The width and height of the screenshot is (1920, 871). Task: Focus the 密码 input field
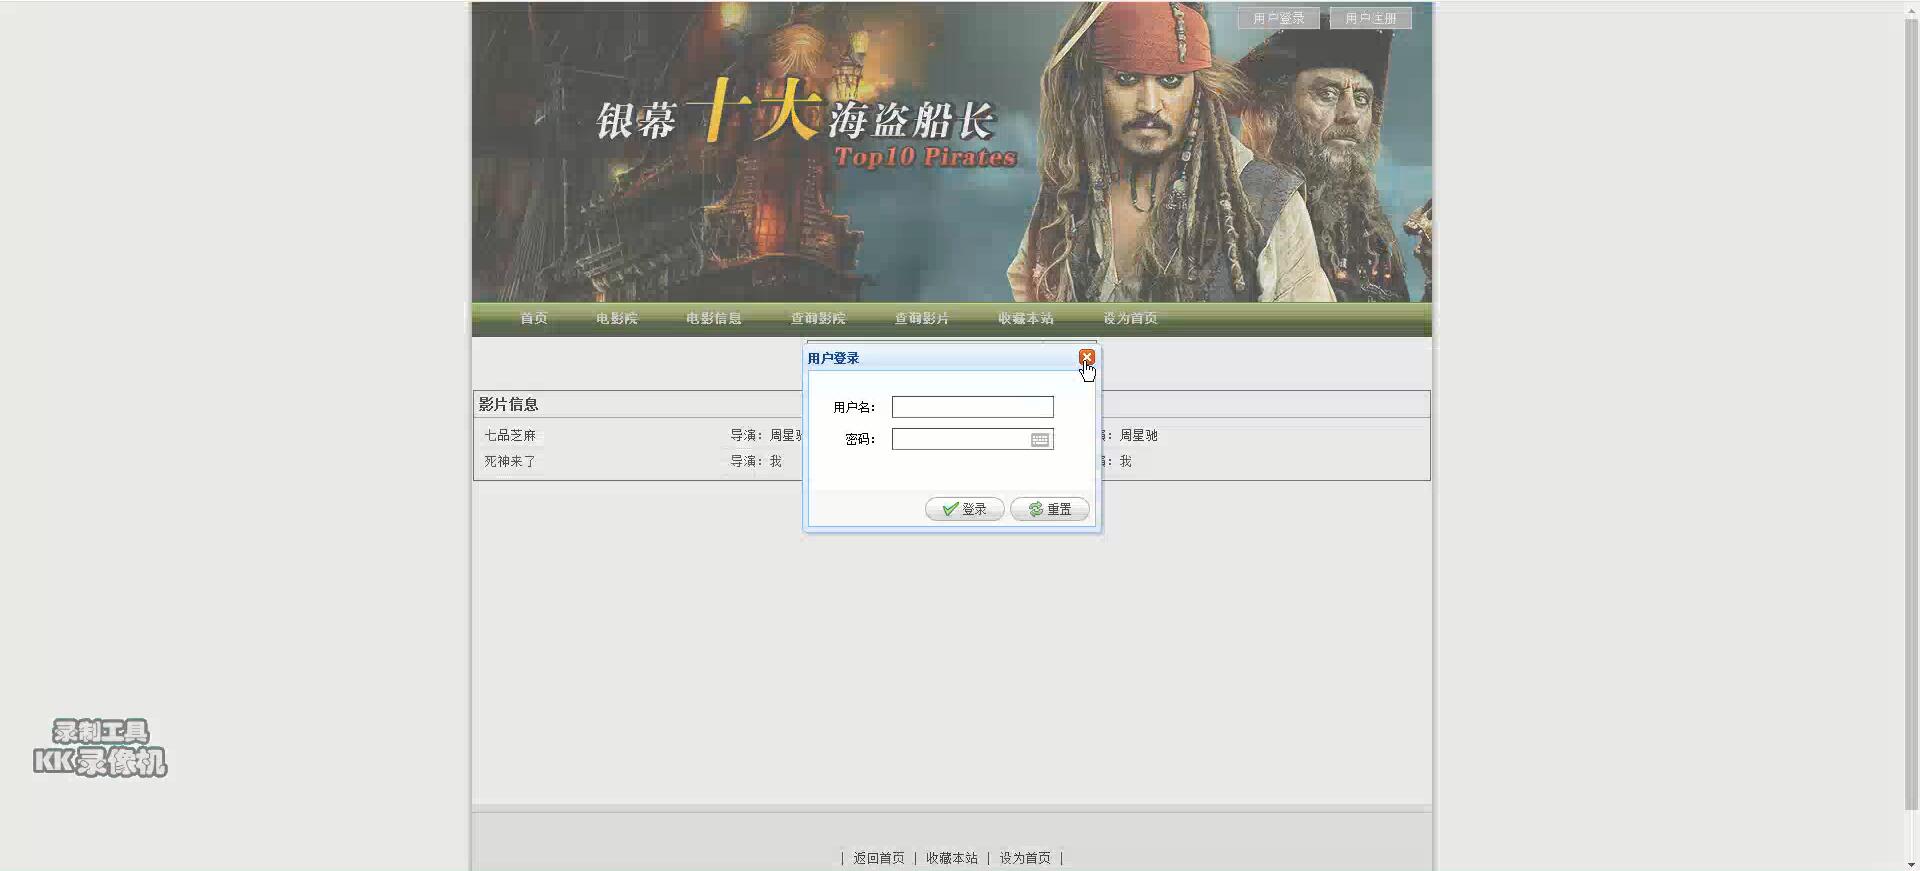pos(972,439)
